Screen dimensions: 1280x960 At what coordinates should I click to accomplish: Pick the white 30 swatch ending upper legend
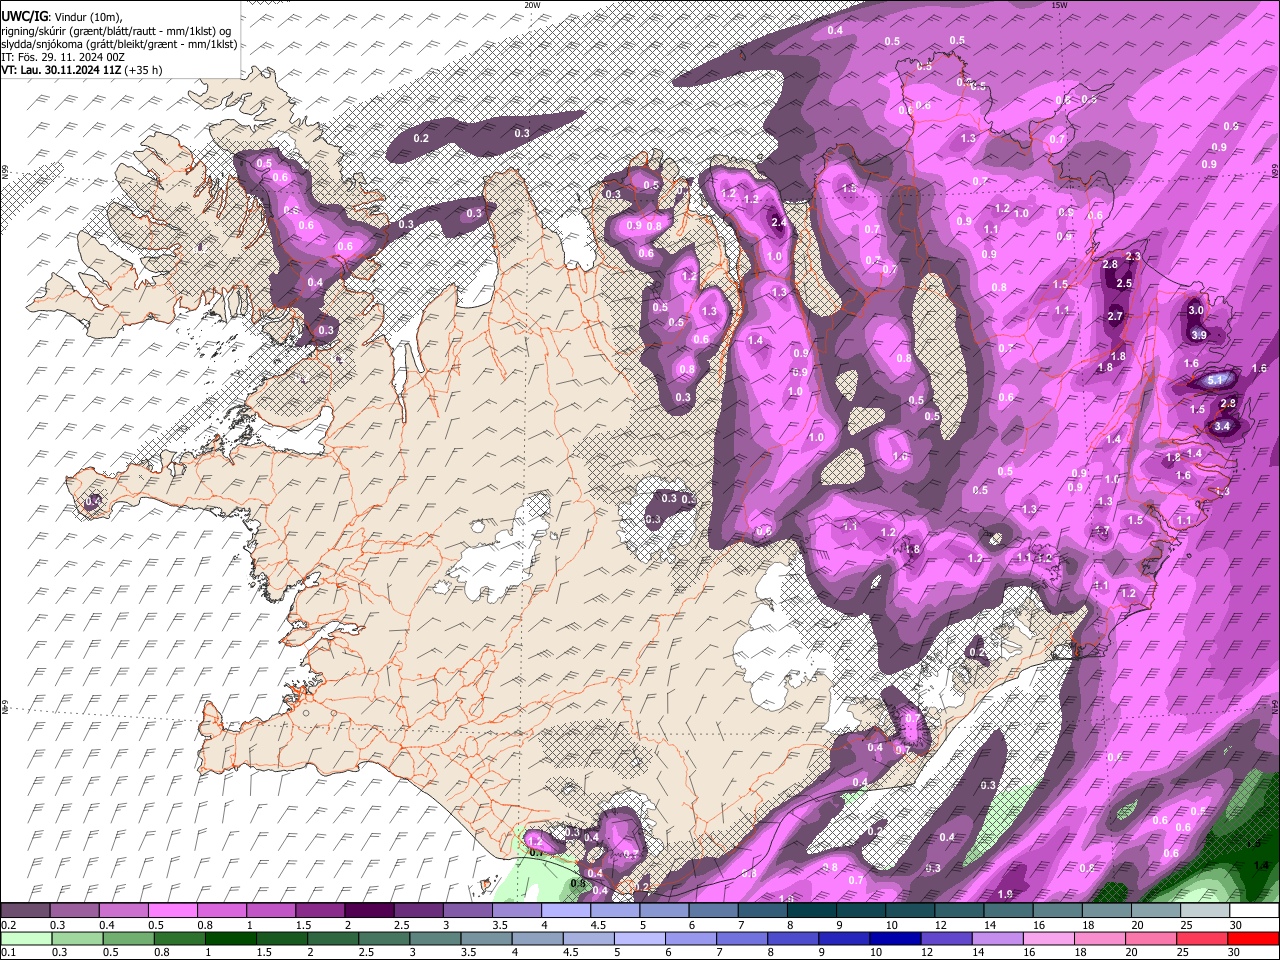coord(1254,911)
